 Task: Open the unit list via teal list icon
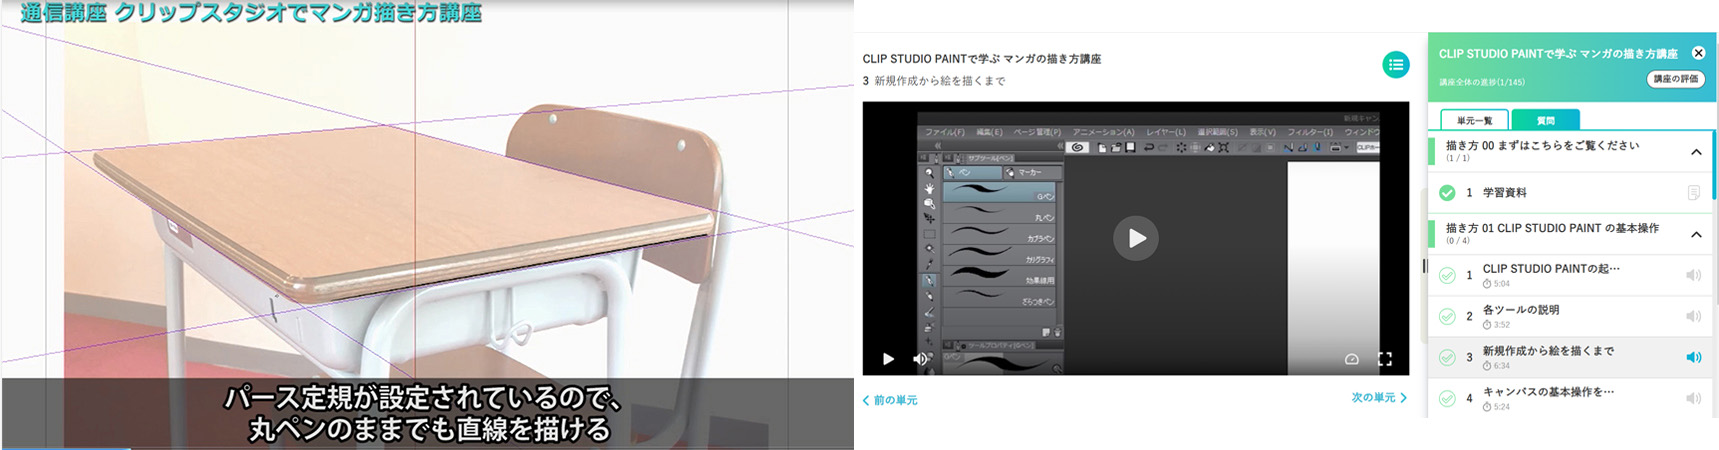pyautogui.click(x=1395, y=65)
